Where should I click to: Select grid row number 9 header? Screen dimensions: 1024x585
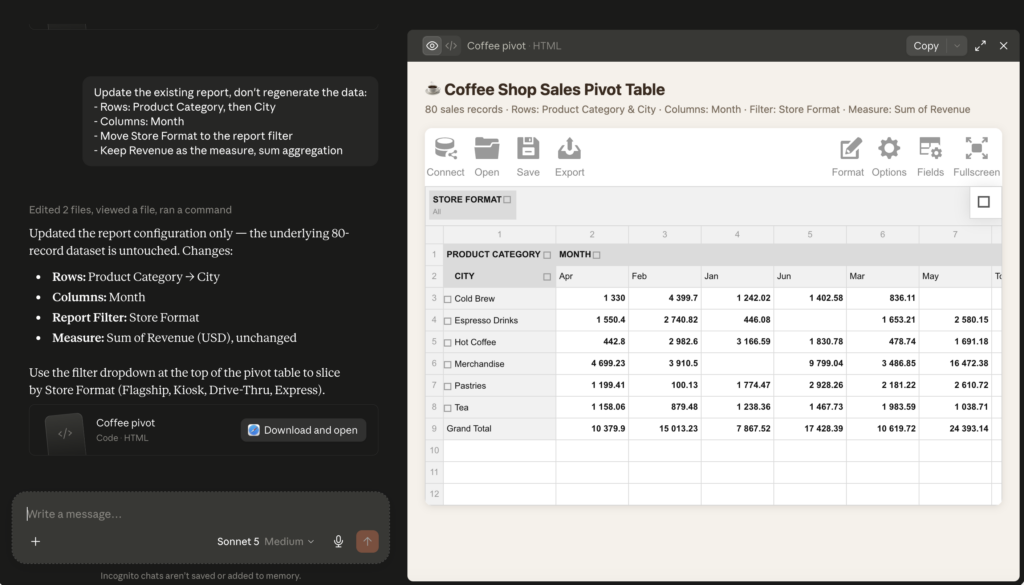434,429
